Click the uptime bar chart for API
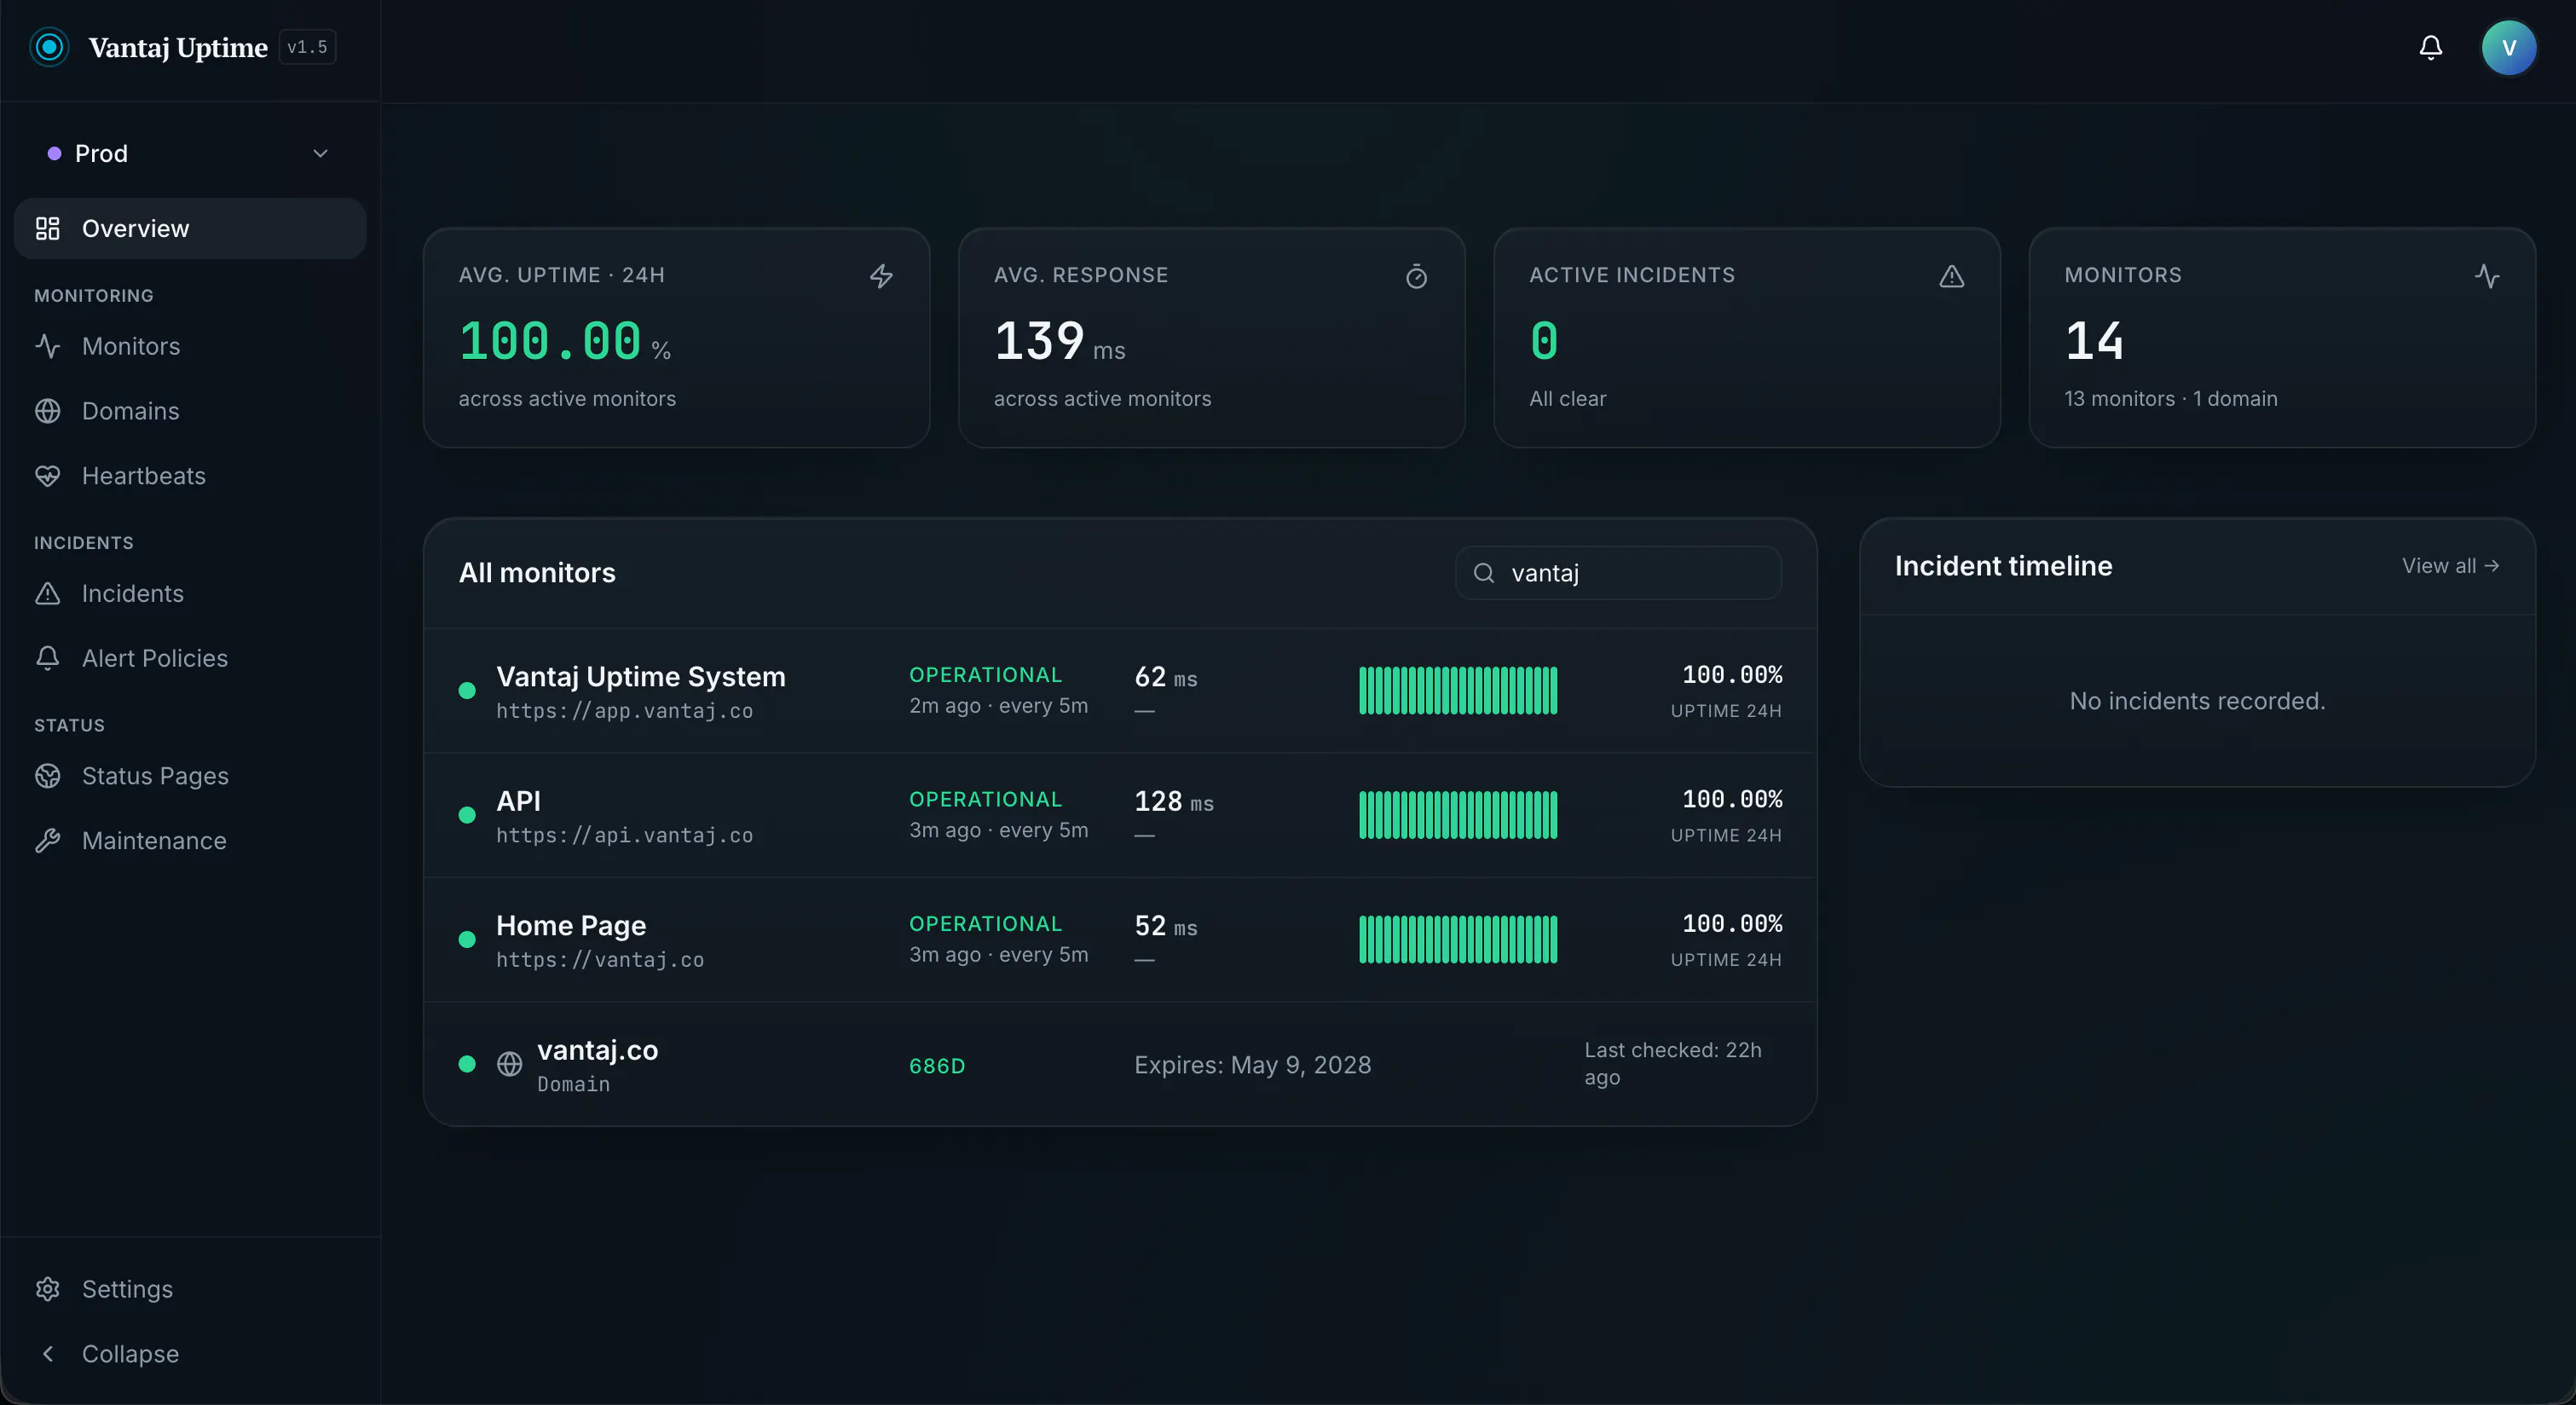Viewport: 2576px width, 1405px height. click(x=1458, y=815)
